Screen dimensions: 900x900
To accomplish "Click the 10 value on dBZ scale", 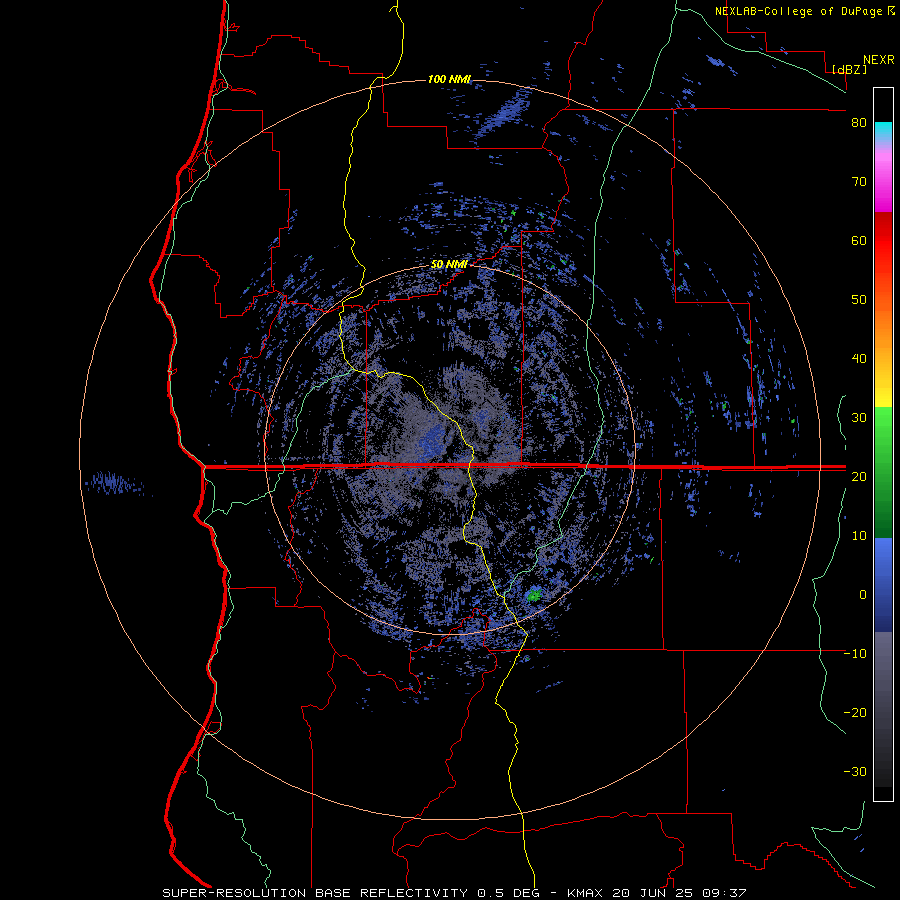I will 859,536.
